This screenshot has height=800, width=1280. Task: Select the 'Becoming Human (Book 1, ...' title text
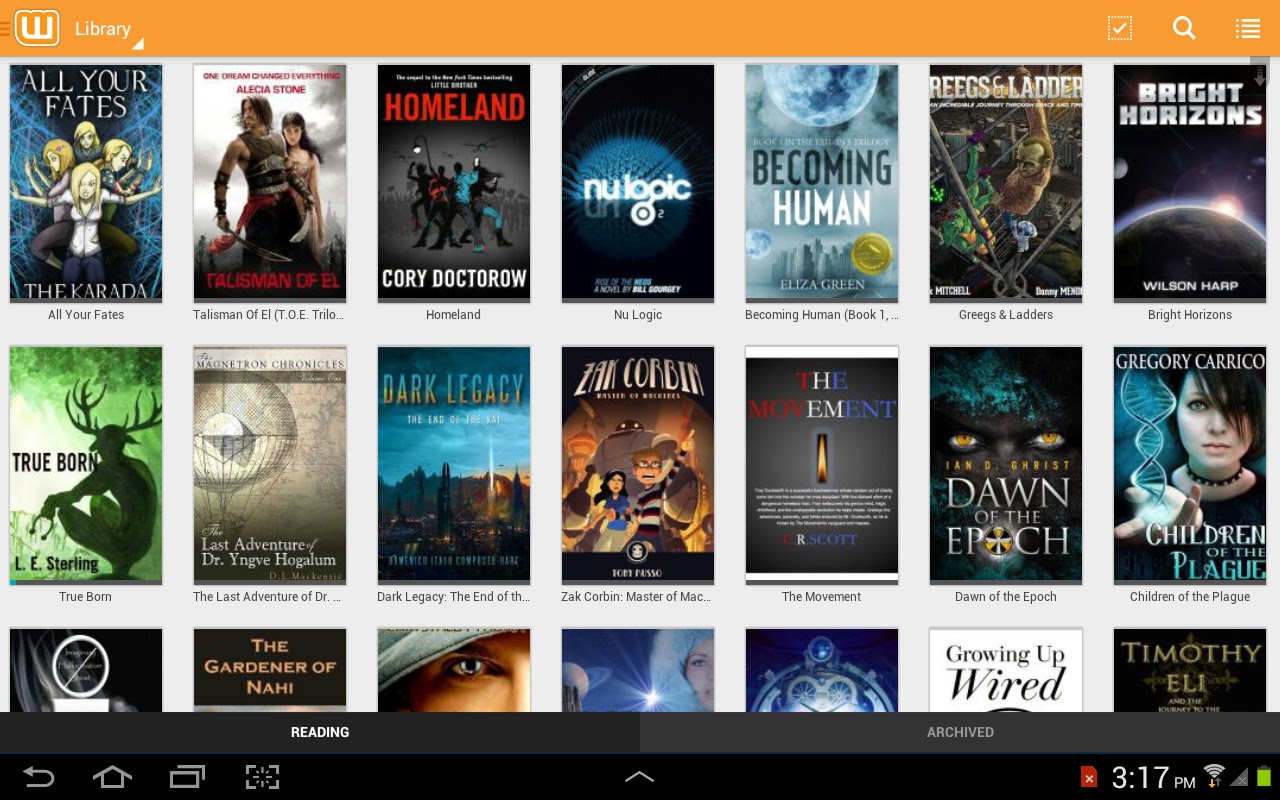tap(822, 315)
